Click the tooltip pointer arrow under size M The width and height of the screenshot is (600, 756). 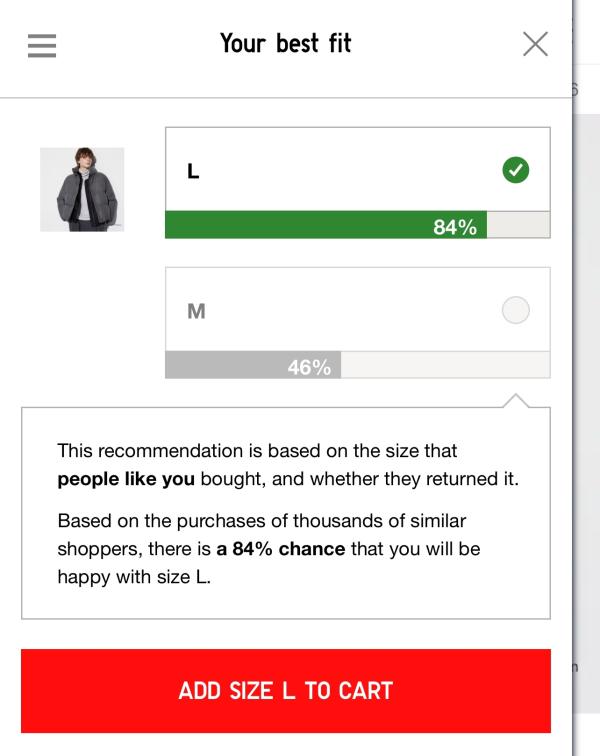pos(515,400)
